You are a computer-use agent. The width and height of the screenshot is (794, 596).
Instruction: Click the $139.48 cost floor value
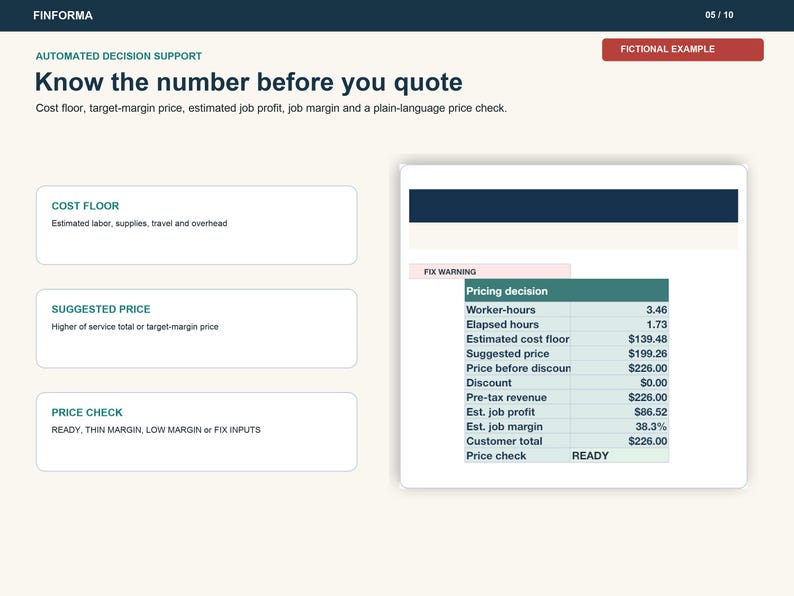point(648,339)
